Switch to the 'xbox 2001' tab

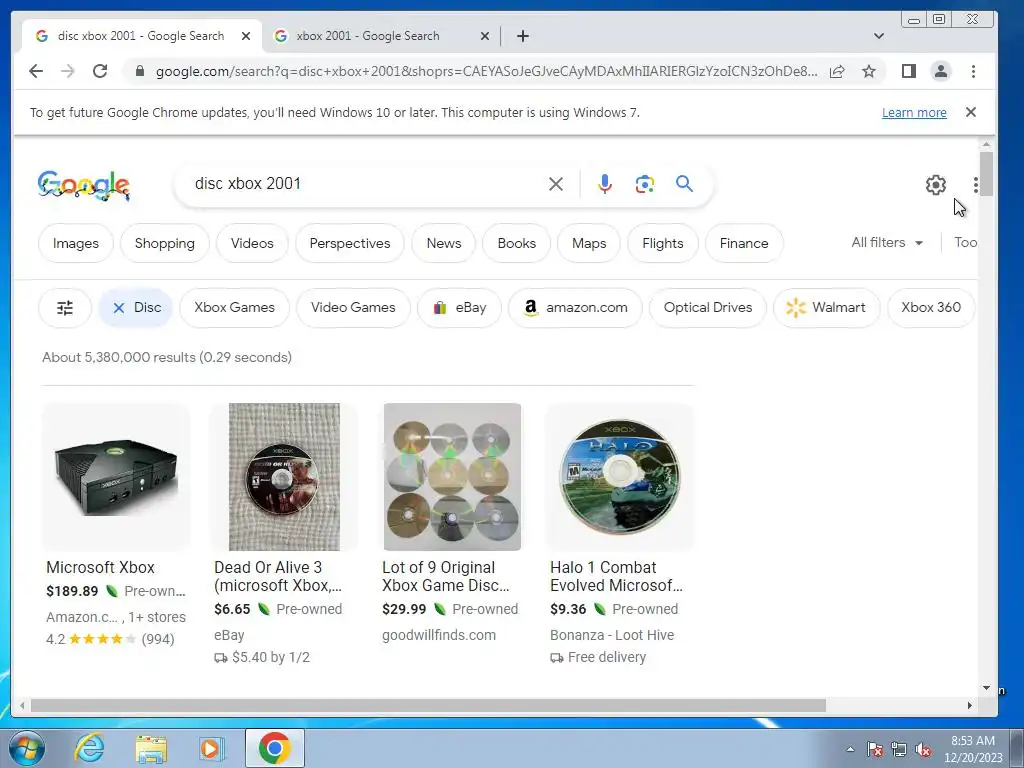tap(381, 36)
